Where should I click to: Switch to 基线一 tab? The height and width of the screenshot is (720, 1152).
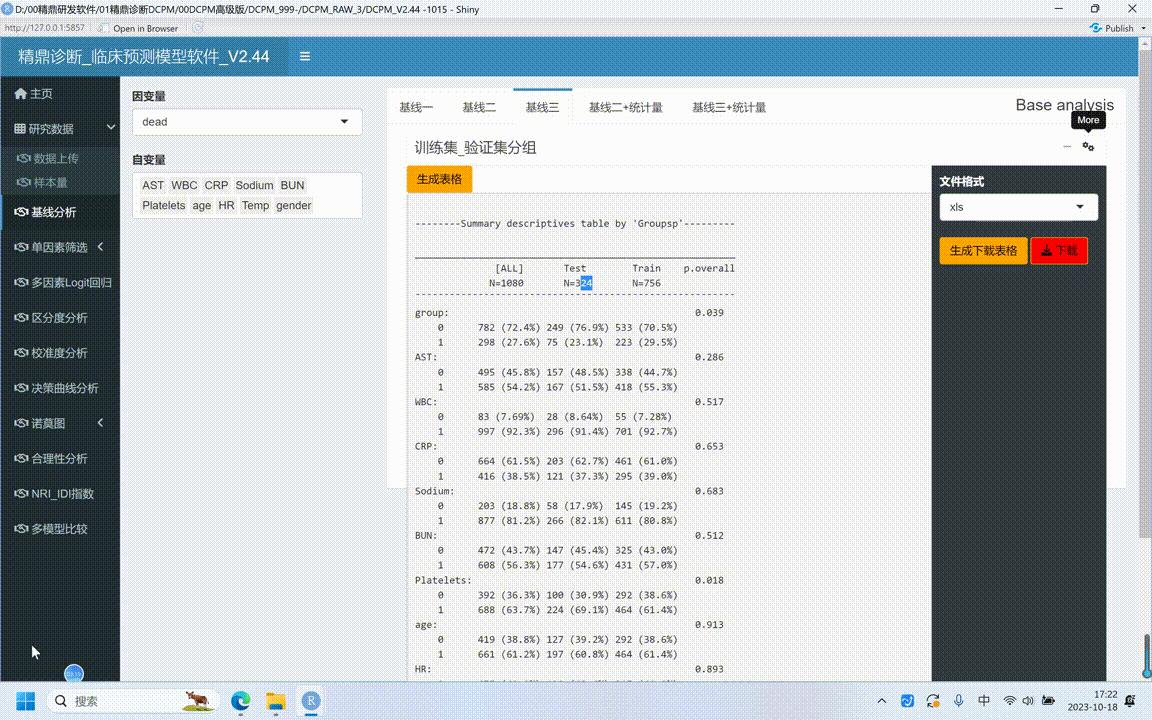(416, 107)
